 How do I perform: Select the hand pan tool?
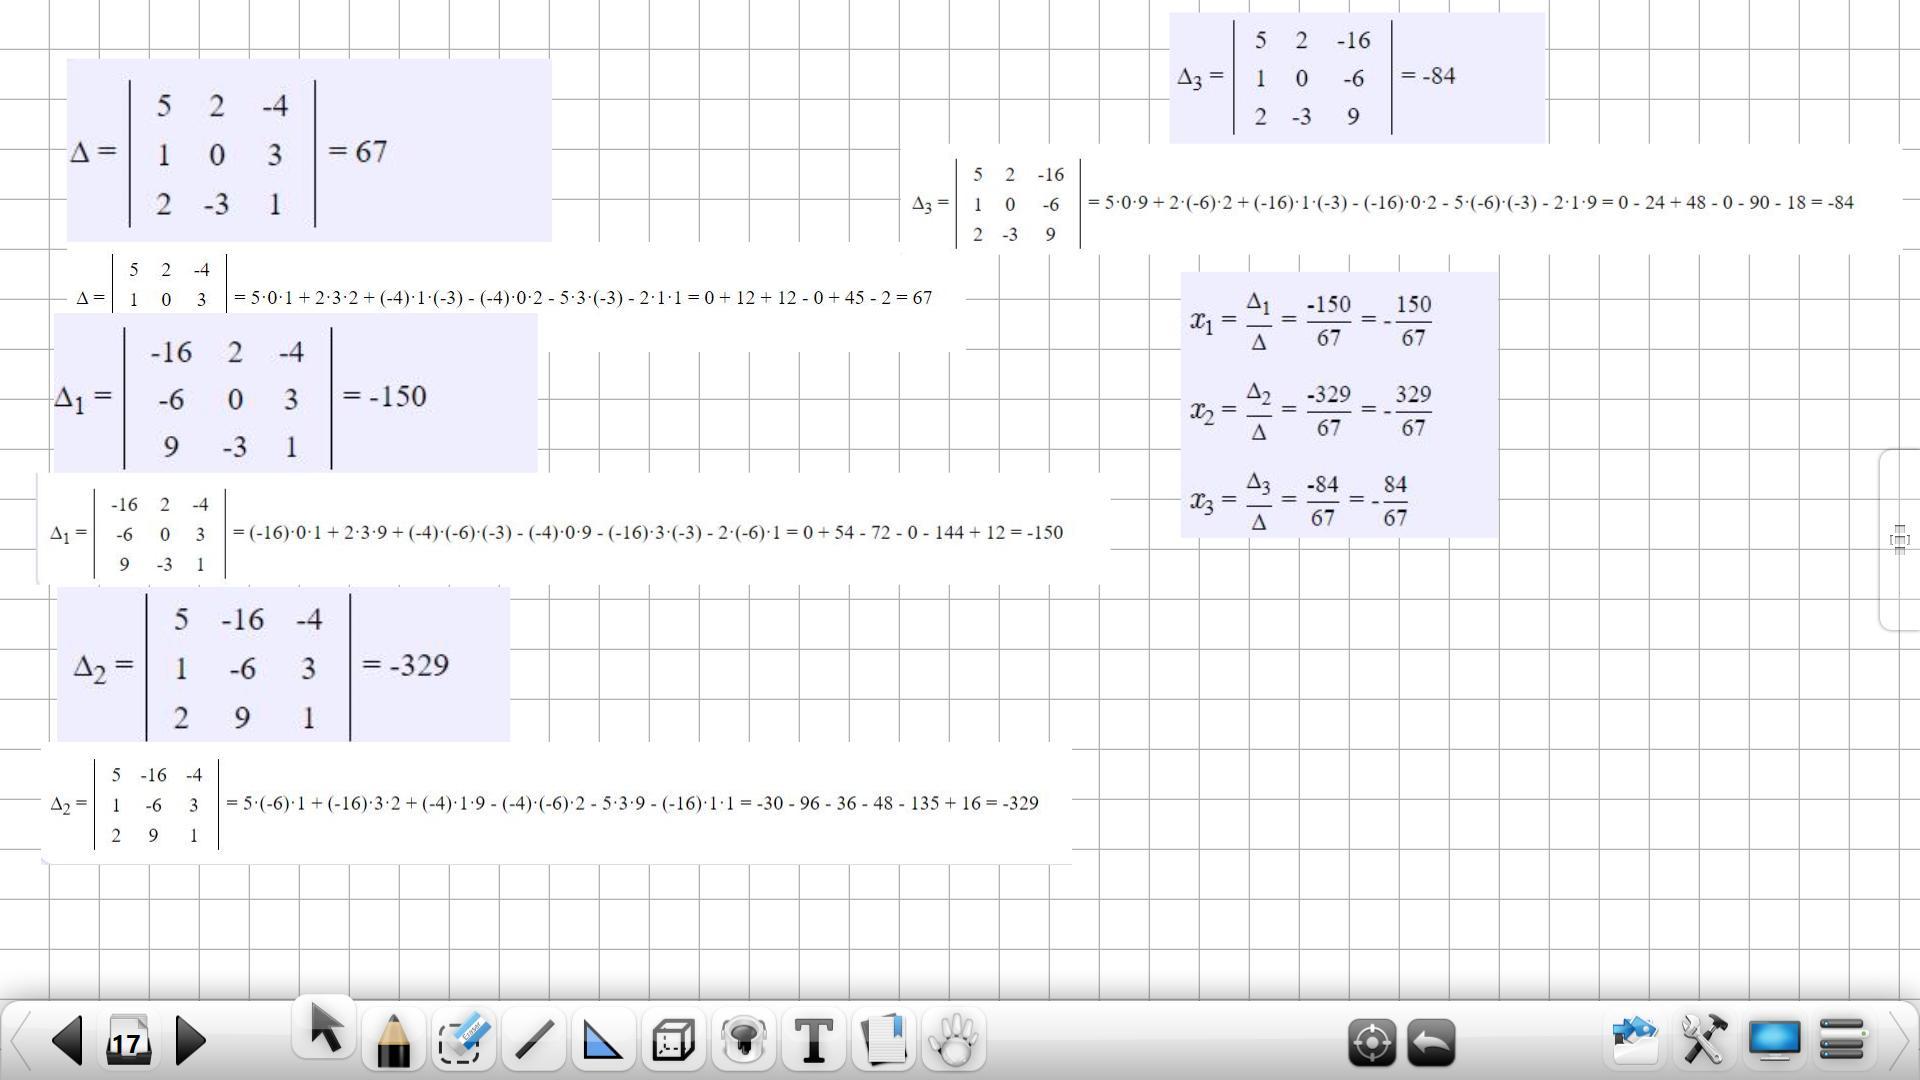pos(954,1041)
